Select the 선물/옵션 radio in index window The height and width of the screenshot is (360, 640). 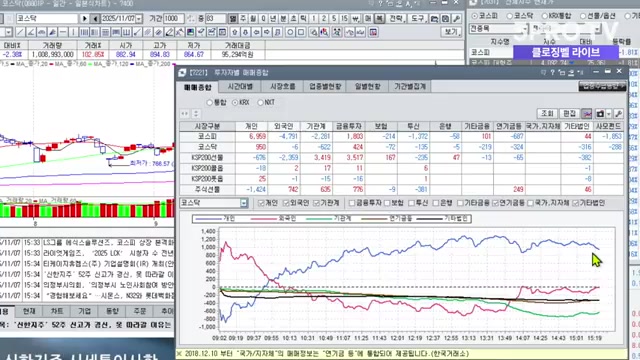point(583,16)
